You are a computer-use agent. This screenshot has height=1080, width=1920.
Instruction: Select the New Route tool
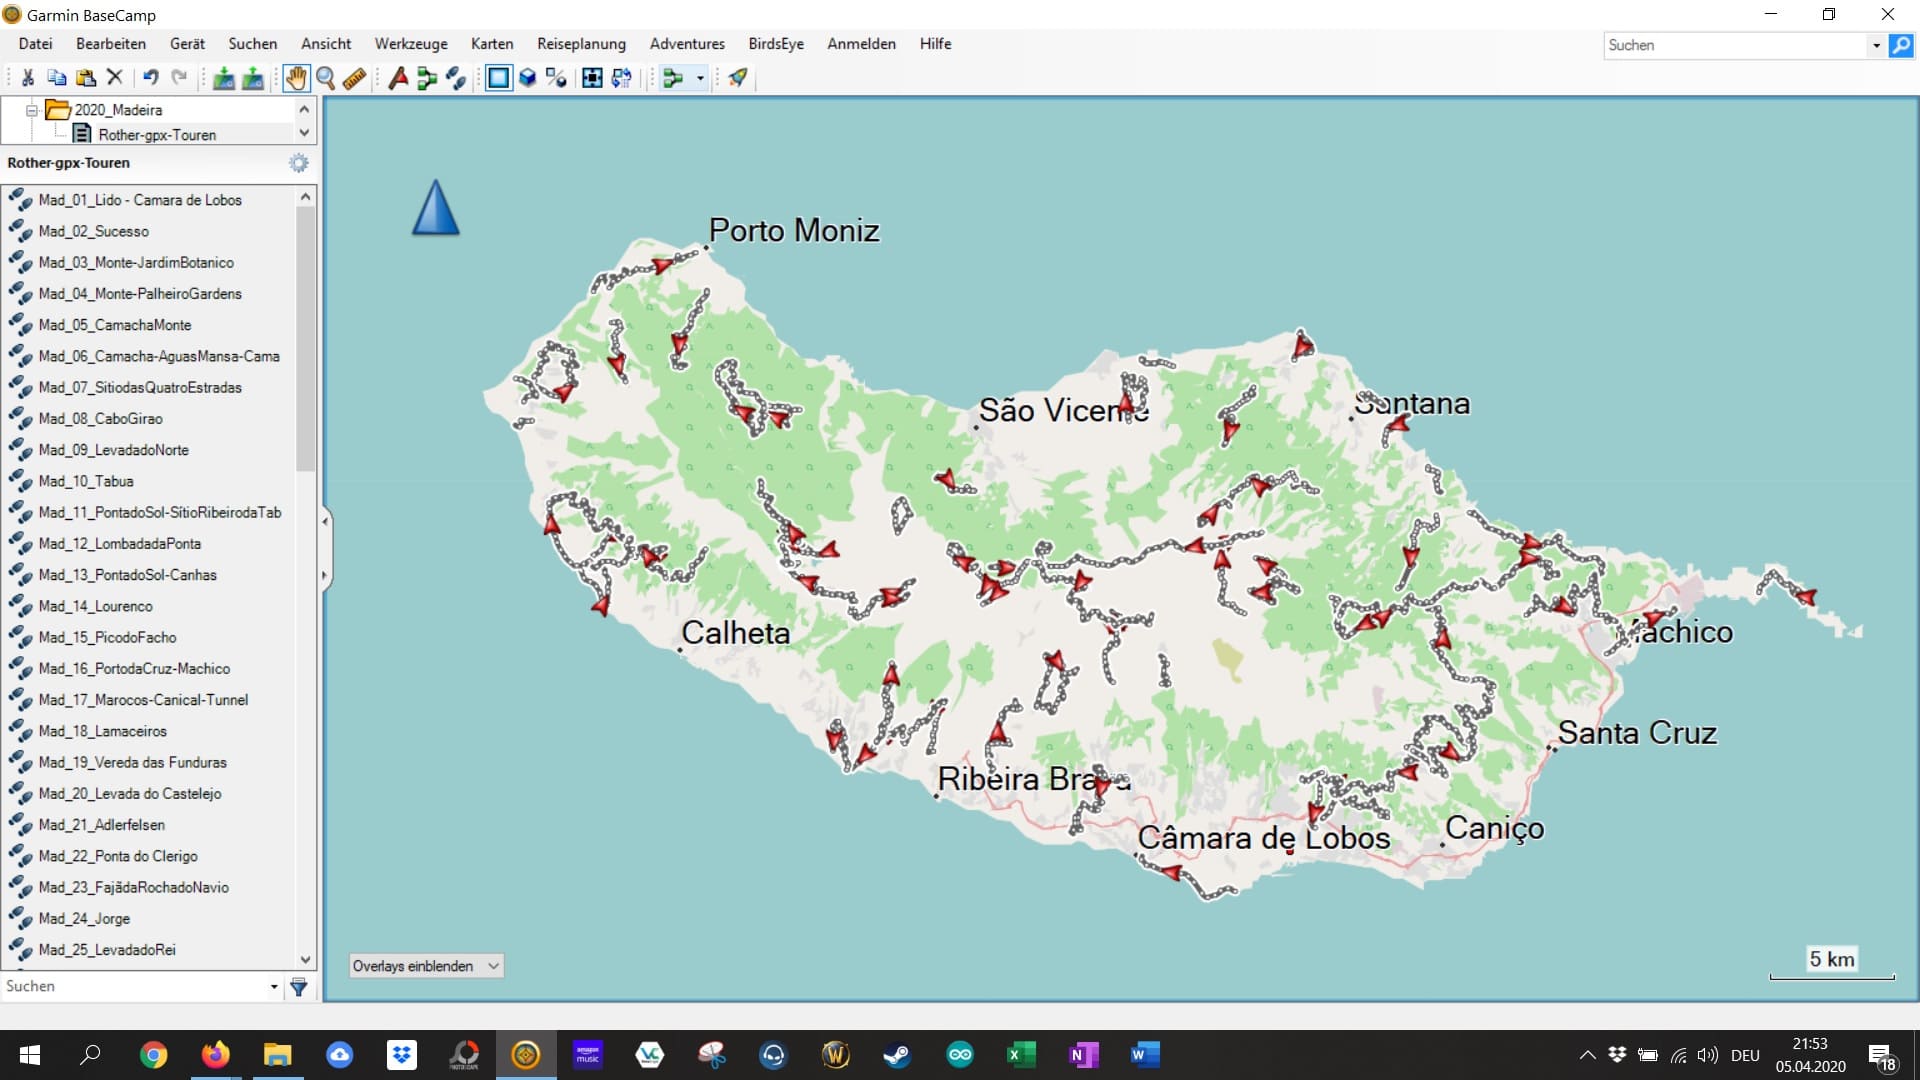tap(427, 78)
